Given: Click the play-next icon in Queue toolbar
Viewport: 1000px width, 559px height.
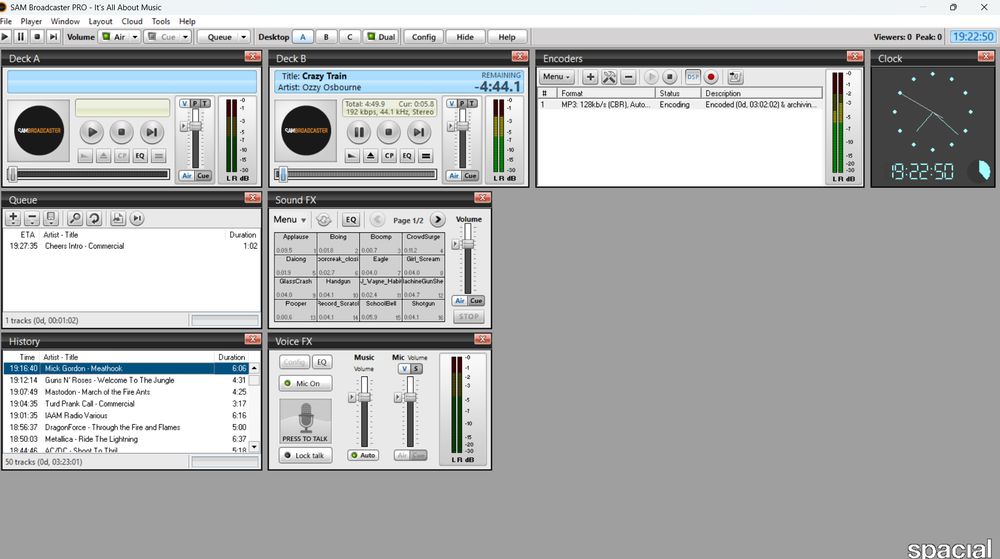Looking at the screenshot, I should point(137,219).
